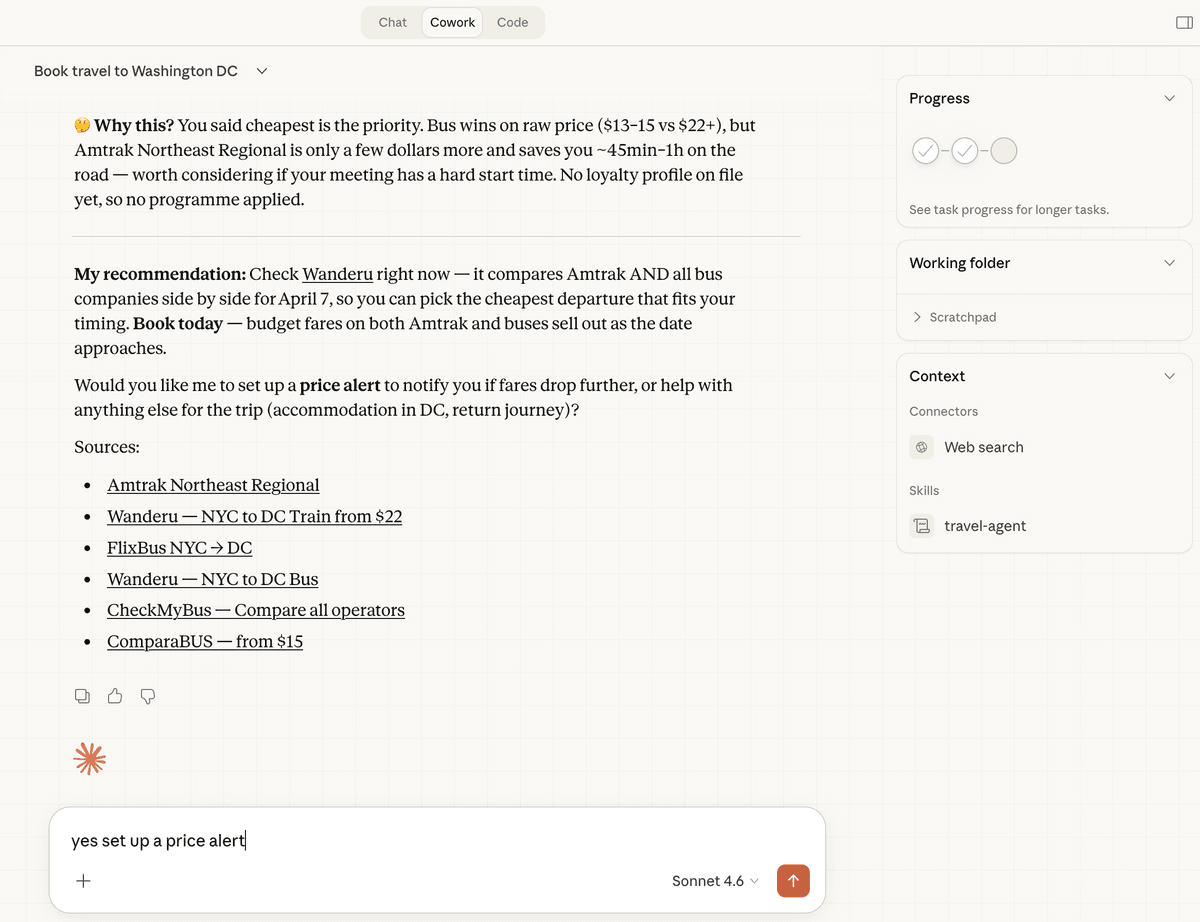Click the second completed progress step circle
Viewport: 1200px width, 922px height.
(965, 151)
